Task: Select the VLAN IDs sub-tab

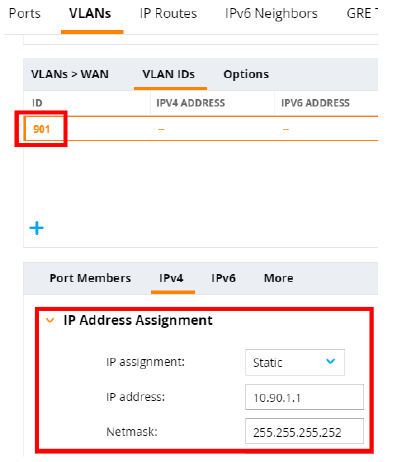Action: [169, 74]
